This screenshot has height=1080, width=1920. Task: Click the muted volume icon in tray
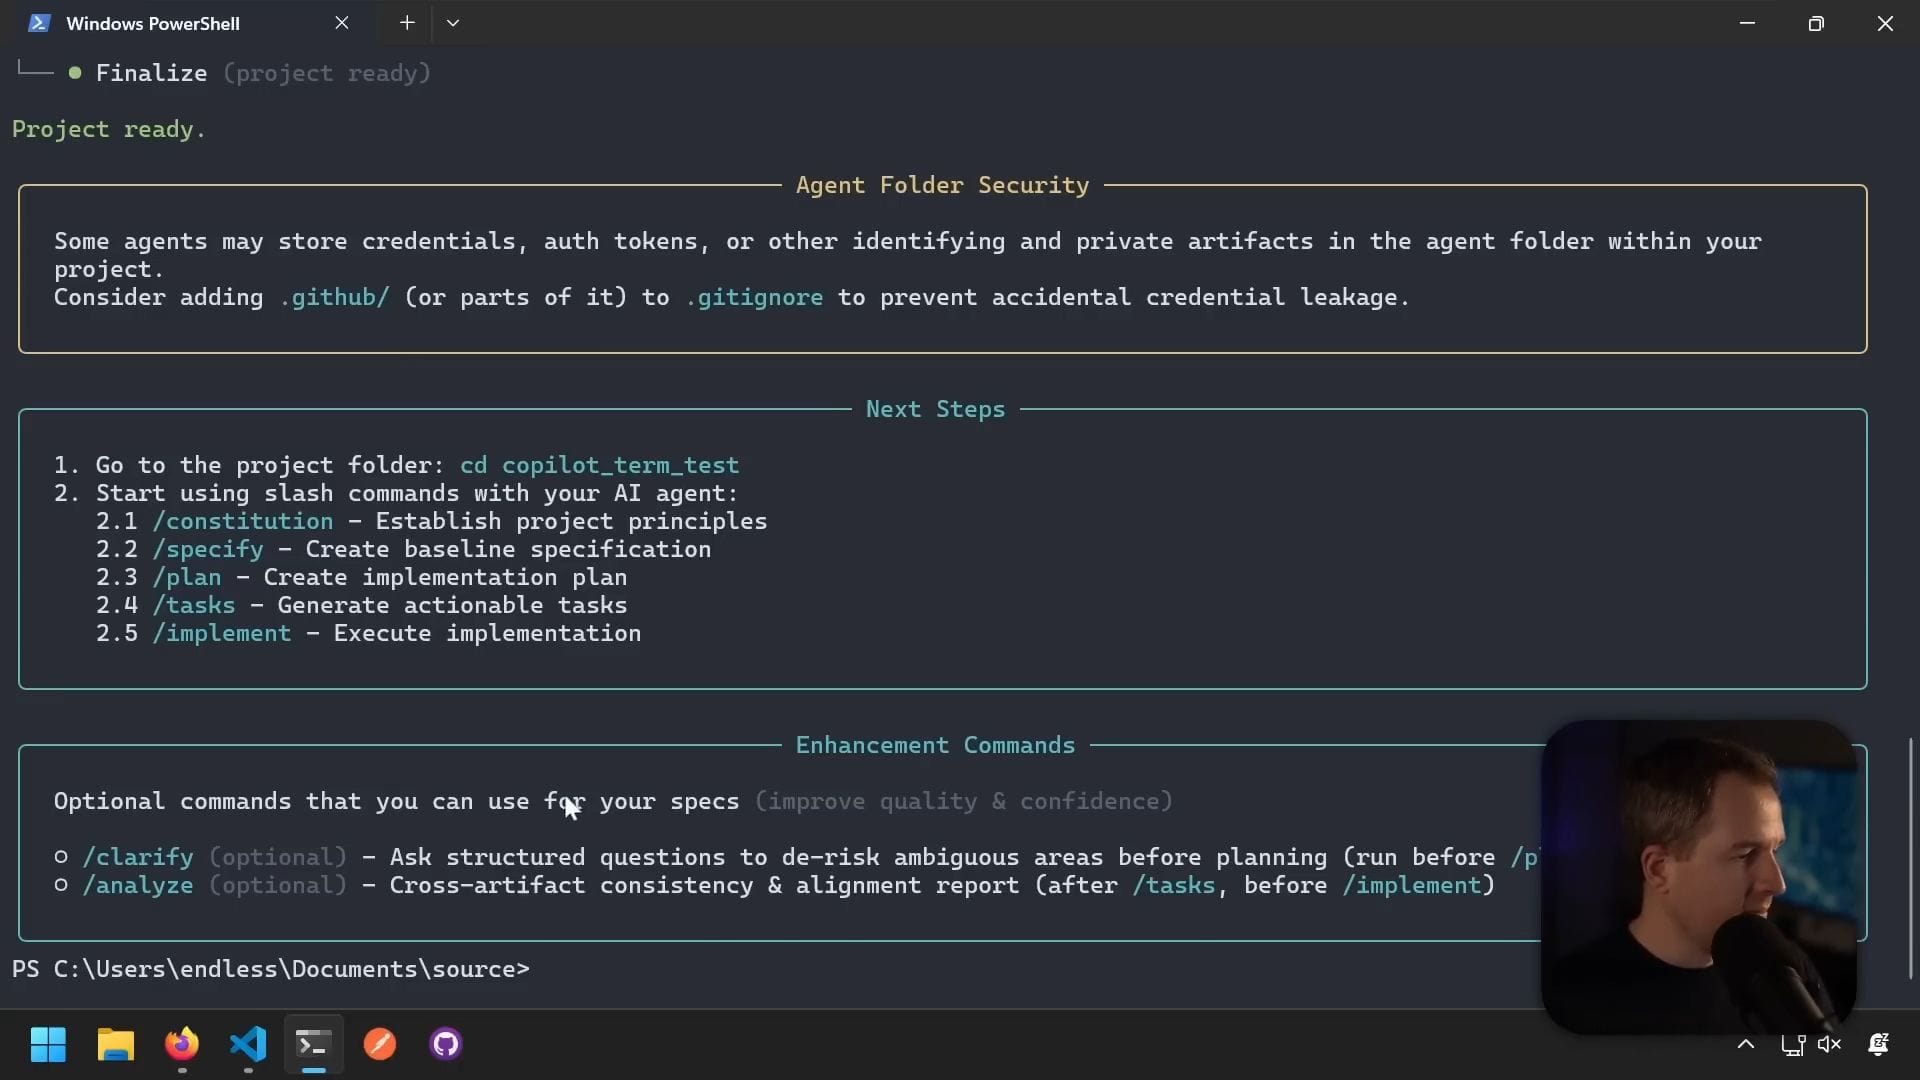click(1830, 1044)
